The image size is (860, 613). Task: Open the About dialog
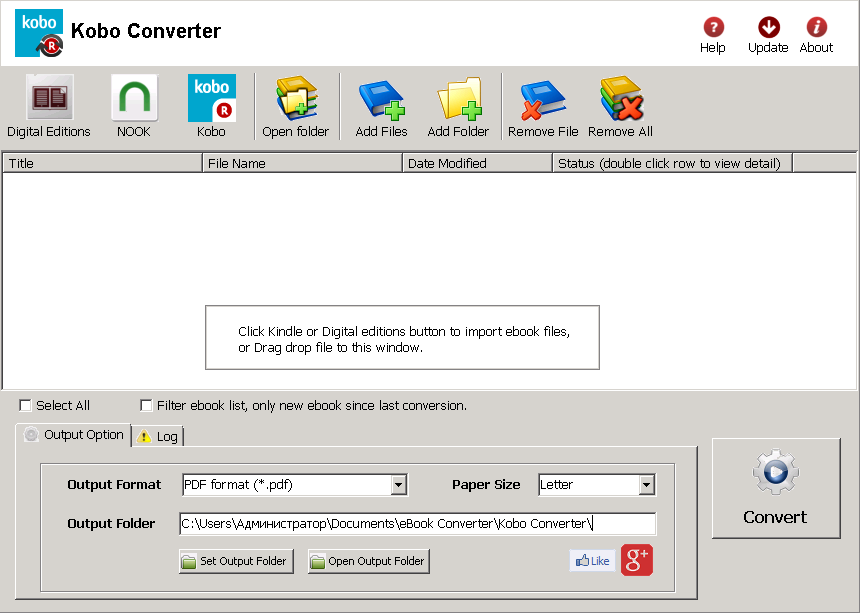pos(816,27)
